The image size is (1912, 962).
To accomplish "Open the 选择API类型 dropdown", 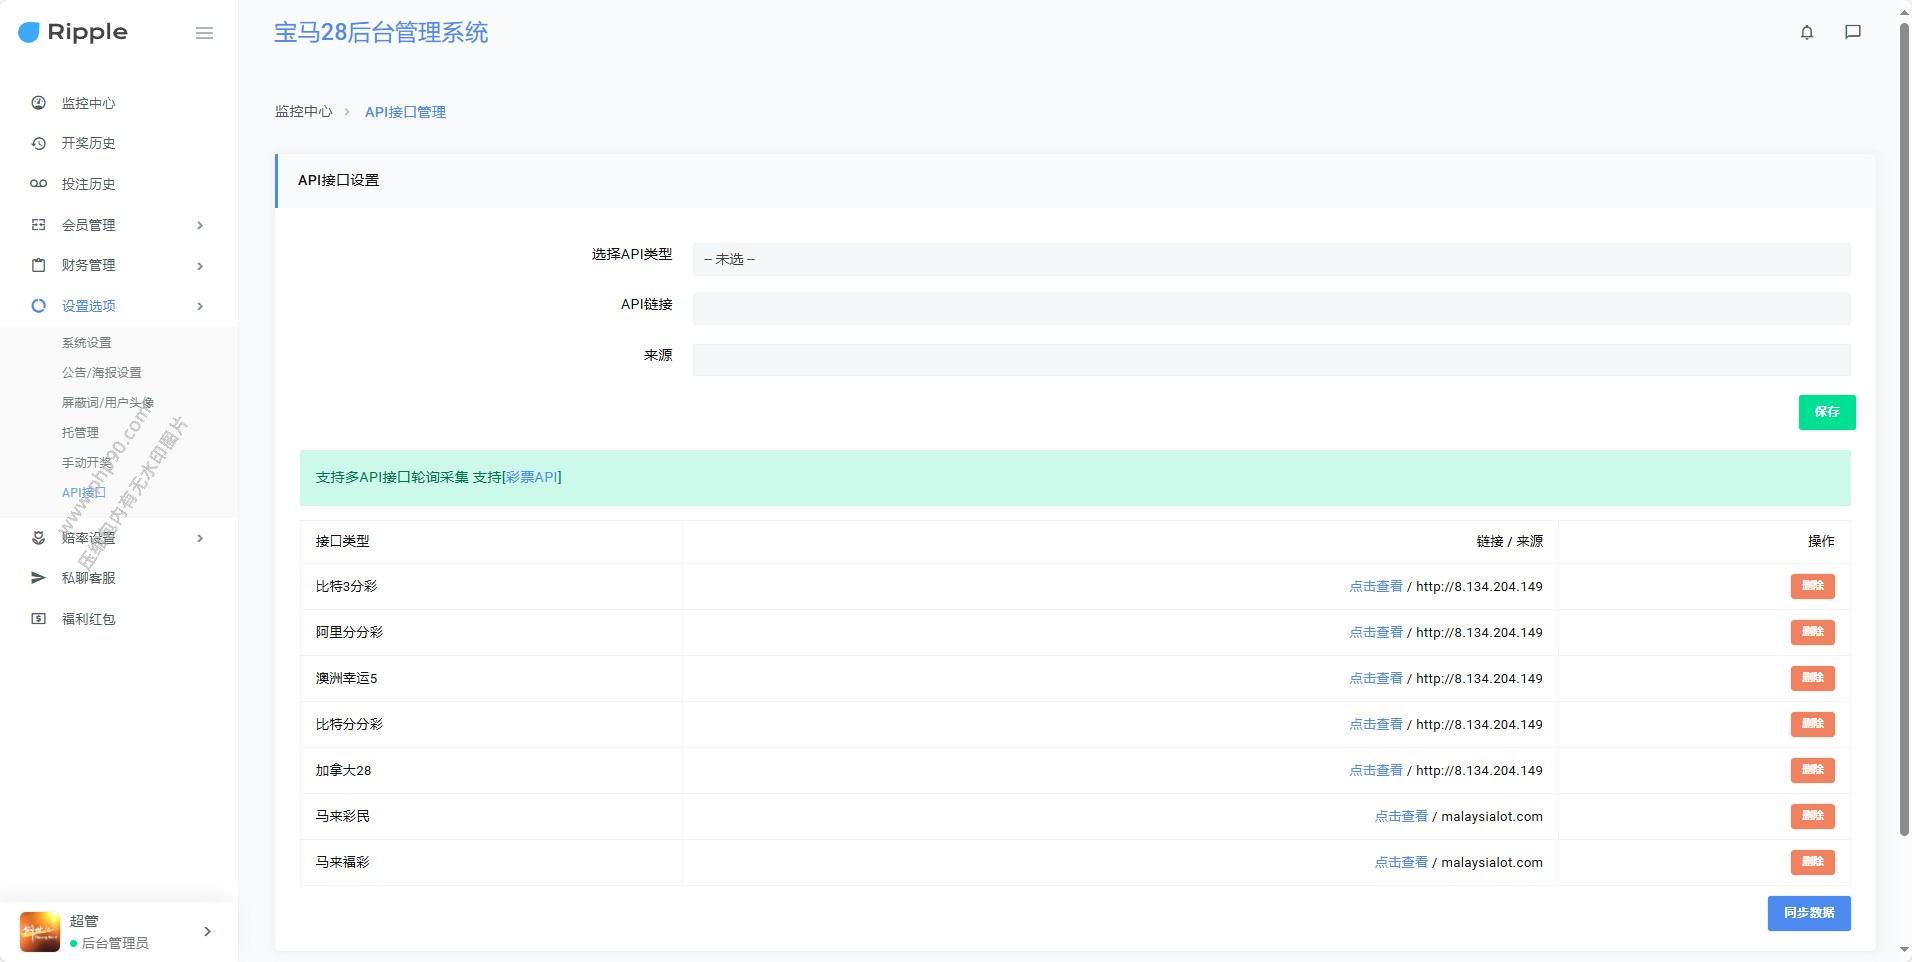I will pyautogui.click(x=1270, y=259).
